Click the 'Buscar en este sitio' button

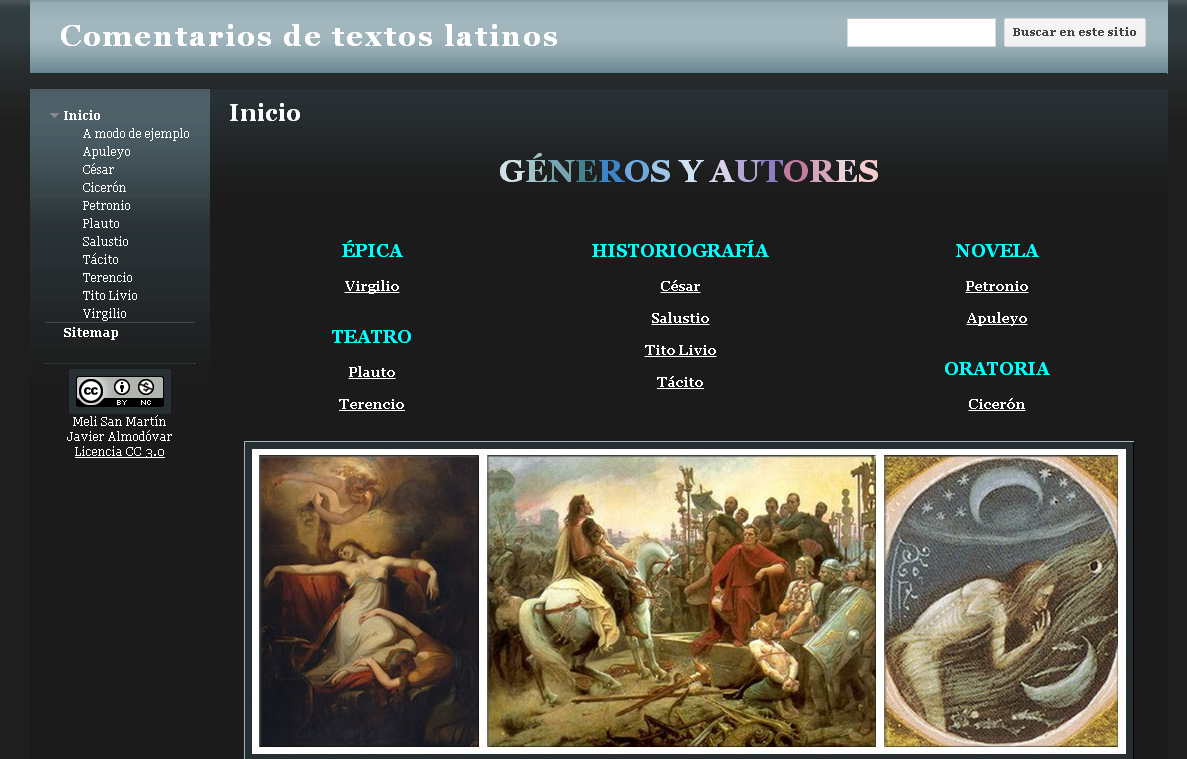(x=1074, y=33)
